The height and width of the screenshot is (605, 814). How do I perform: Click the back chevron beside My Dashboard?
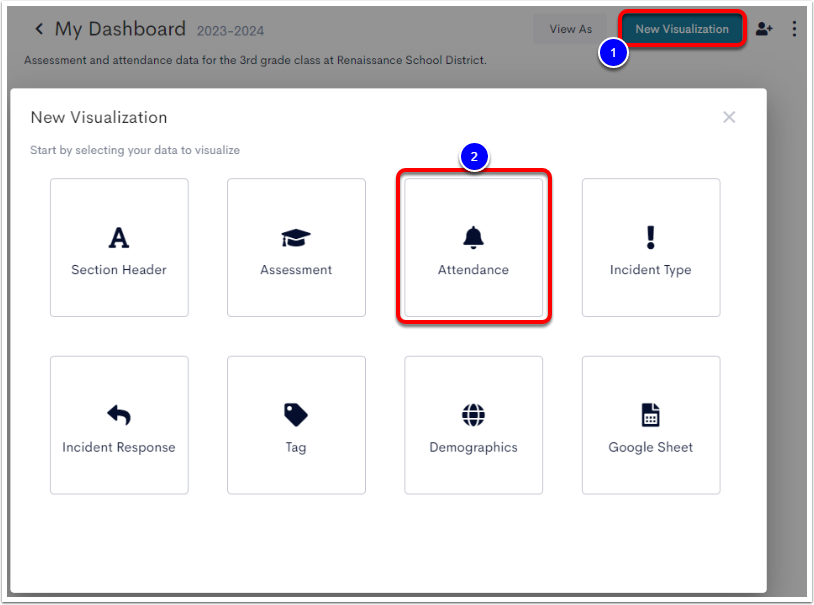(39, 29)
